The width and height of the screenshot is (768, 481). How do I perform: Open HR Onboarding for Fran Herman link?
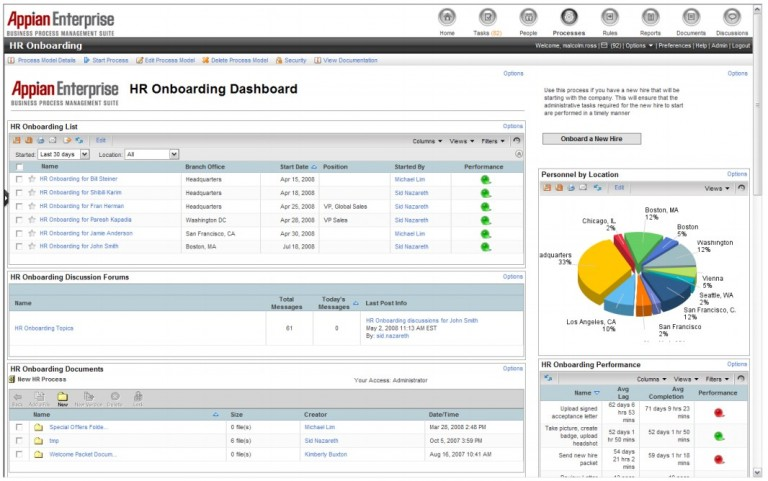(x=82, y=206)
